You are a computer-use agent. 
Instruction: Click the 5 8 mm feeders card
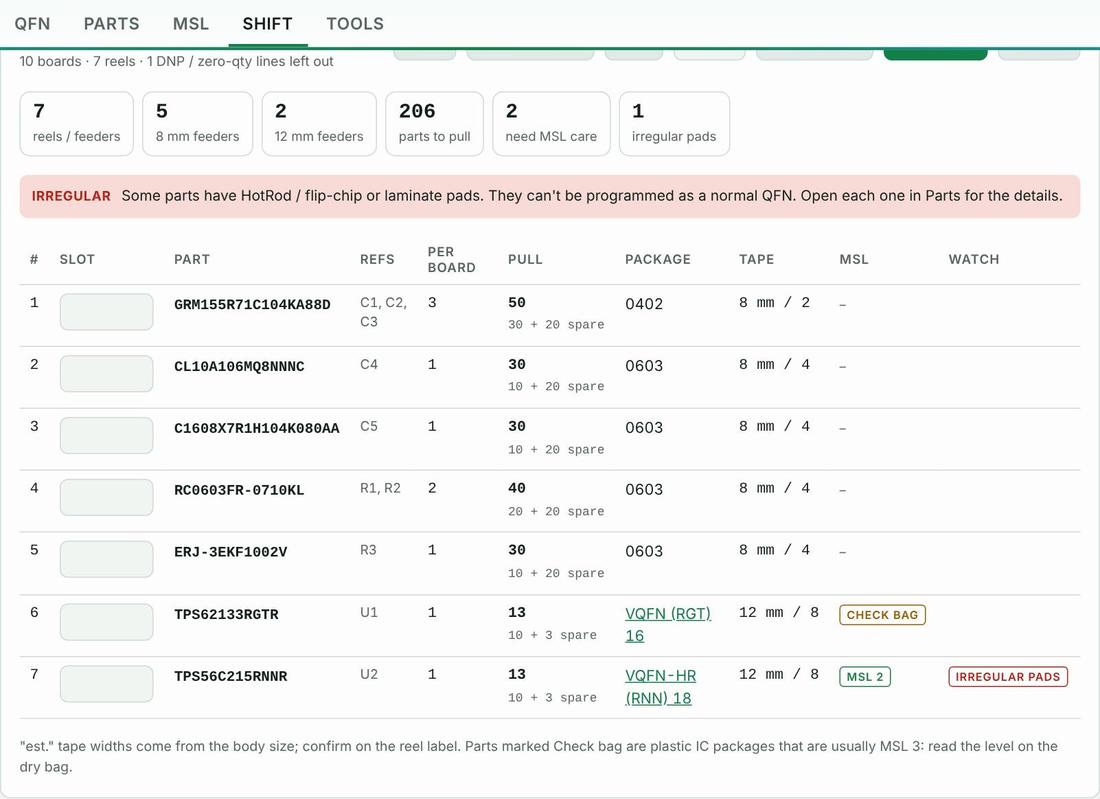(x=198, y=123)
